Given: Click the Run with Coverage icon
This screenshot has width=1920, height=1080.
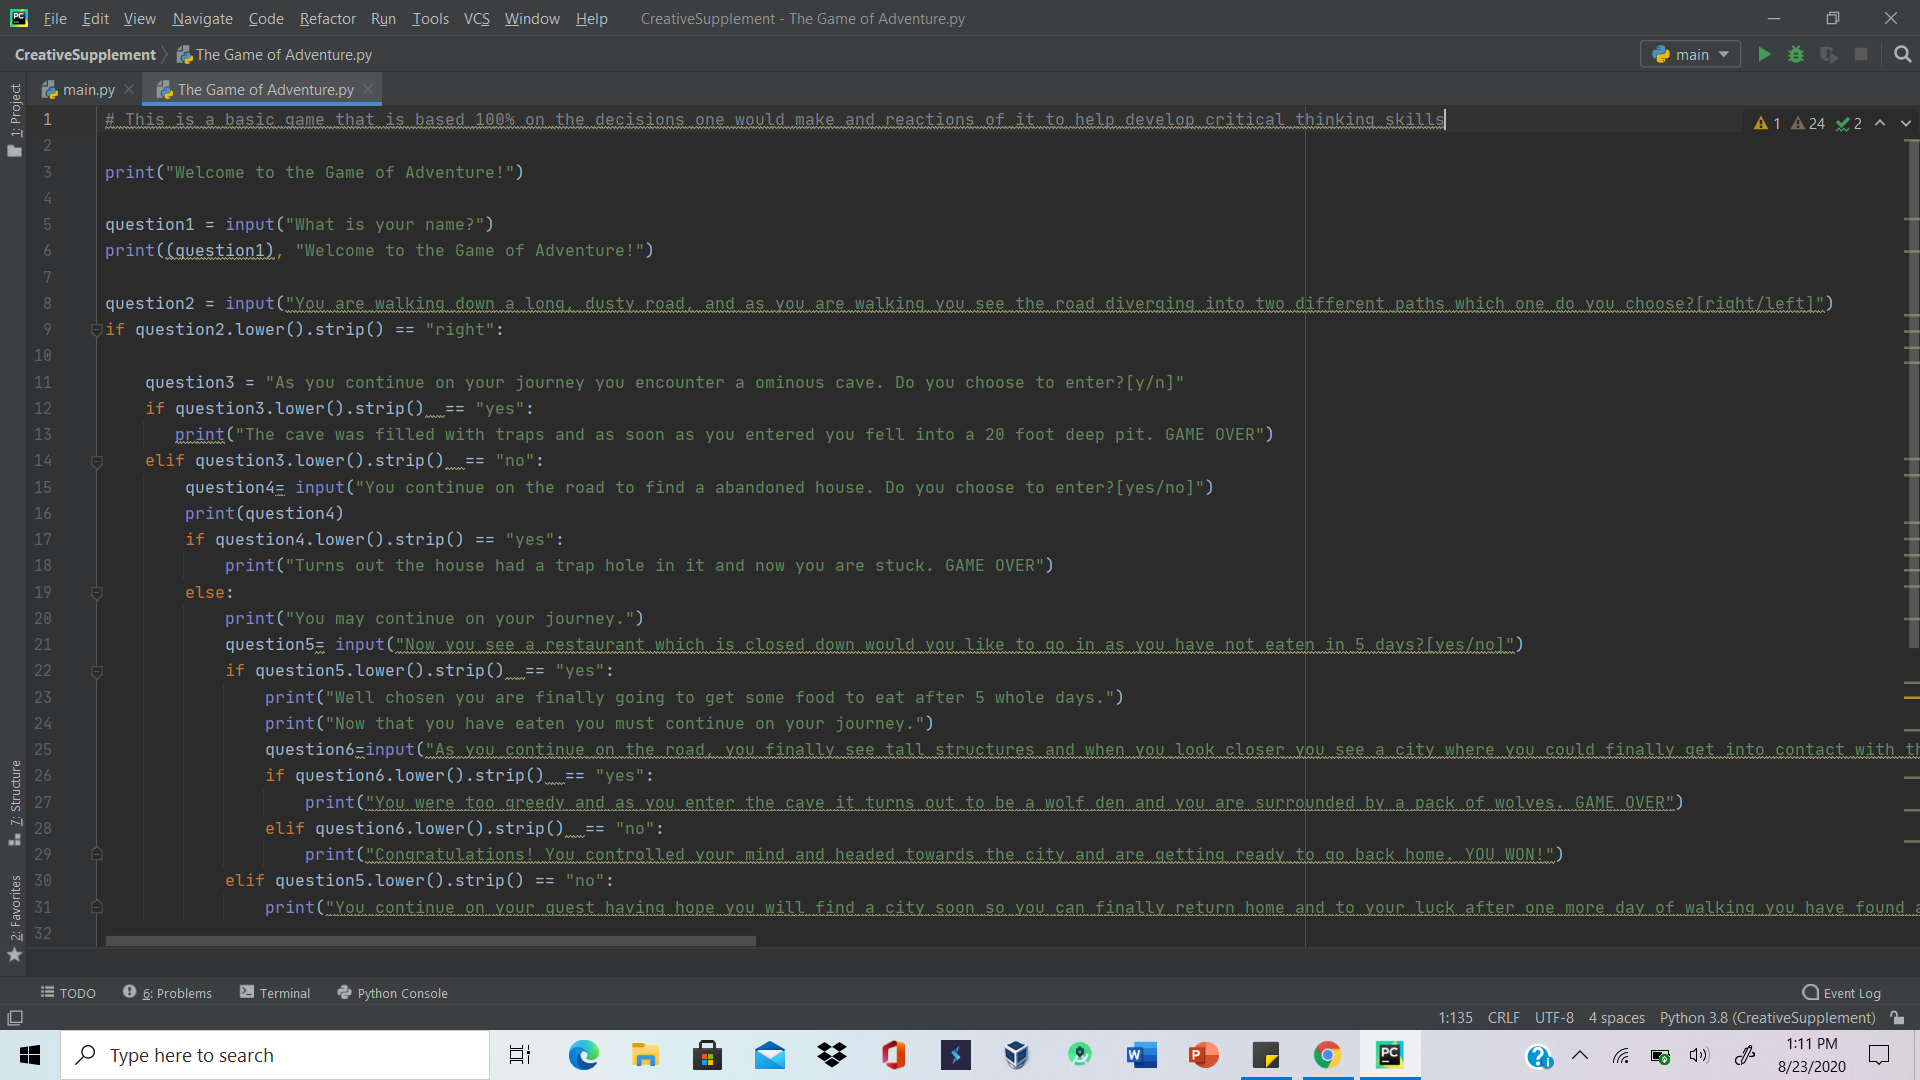Looking at the screenshot, I should [1828, 54].
